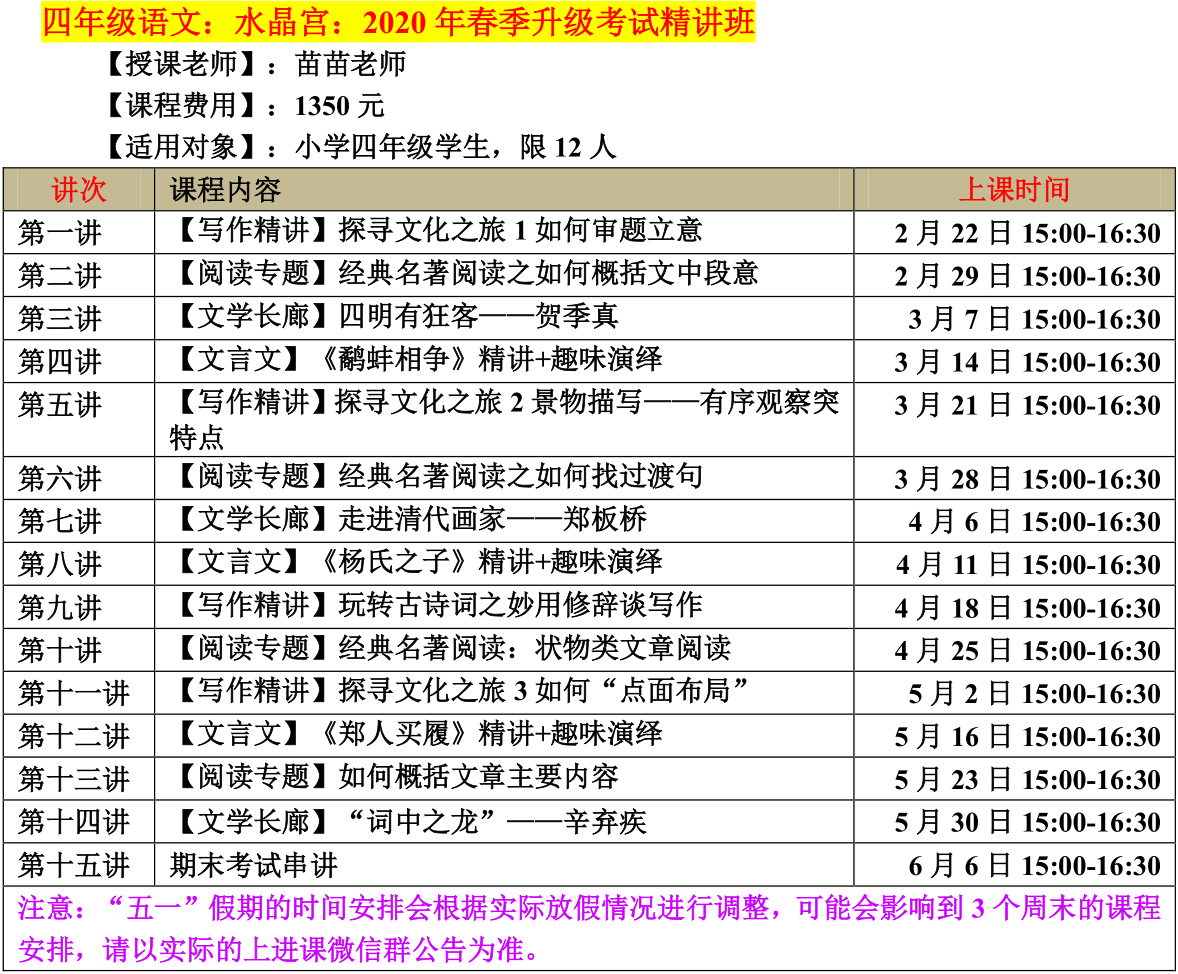Click the course fee 1350 元 text
The image size is (1178, 974).
tap(340, 106)
